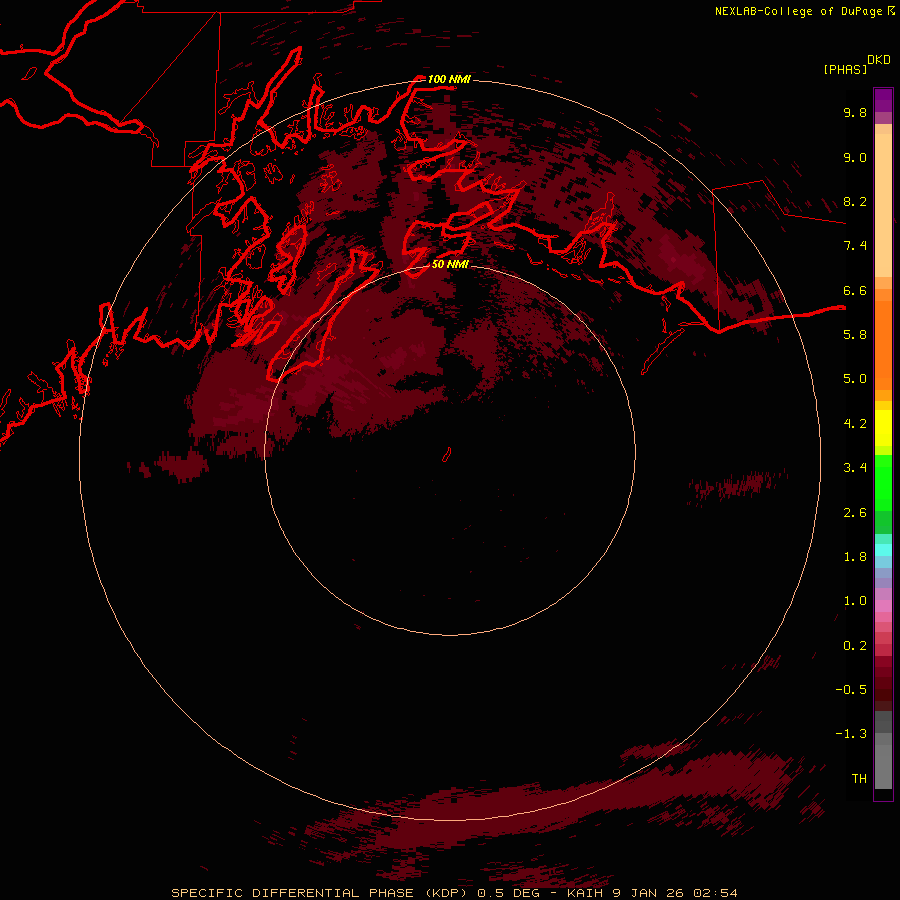Image resolution: width=900 pixels, height=900 pixels.
Task: Click the TH threshold label
Action: tap(859, 779)
